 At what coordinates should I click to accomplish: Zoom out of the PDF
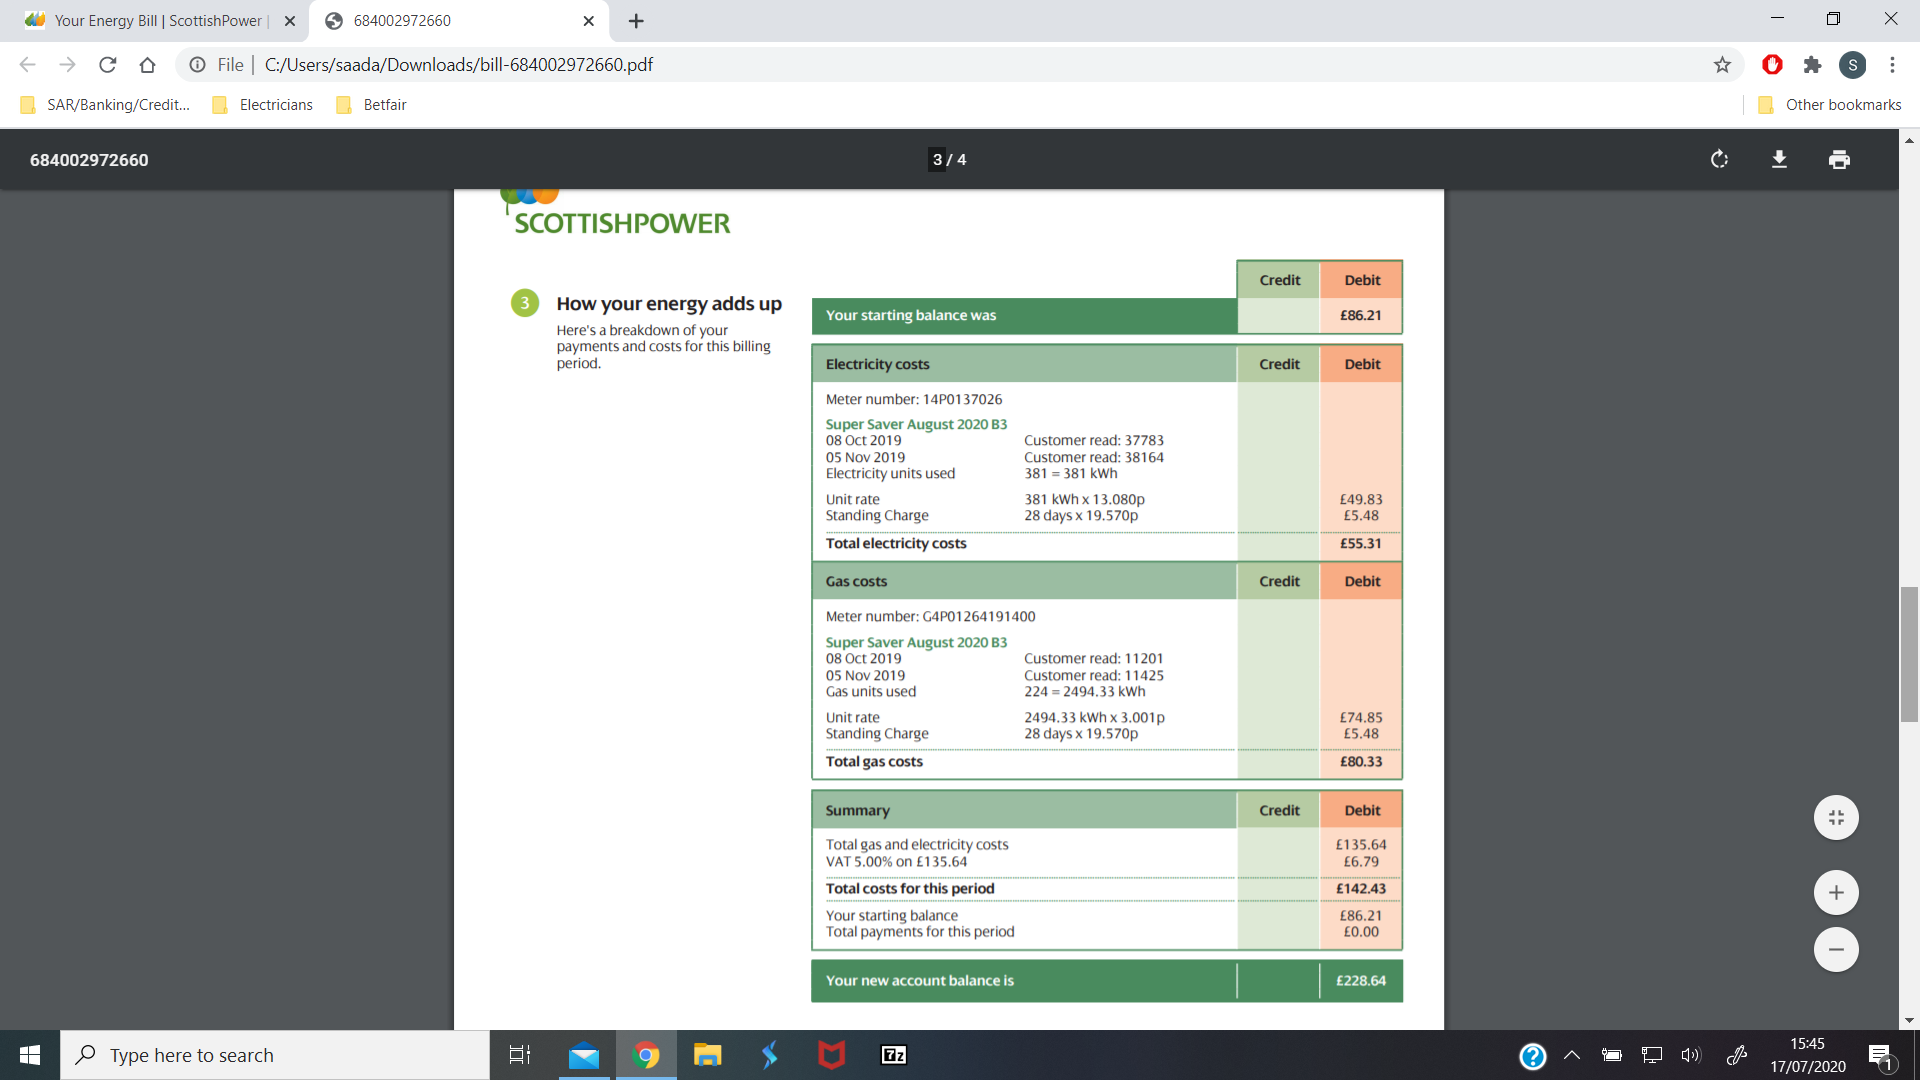pos(1836,950)
